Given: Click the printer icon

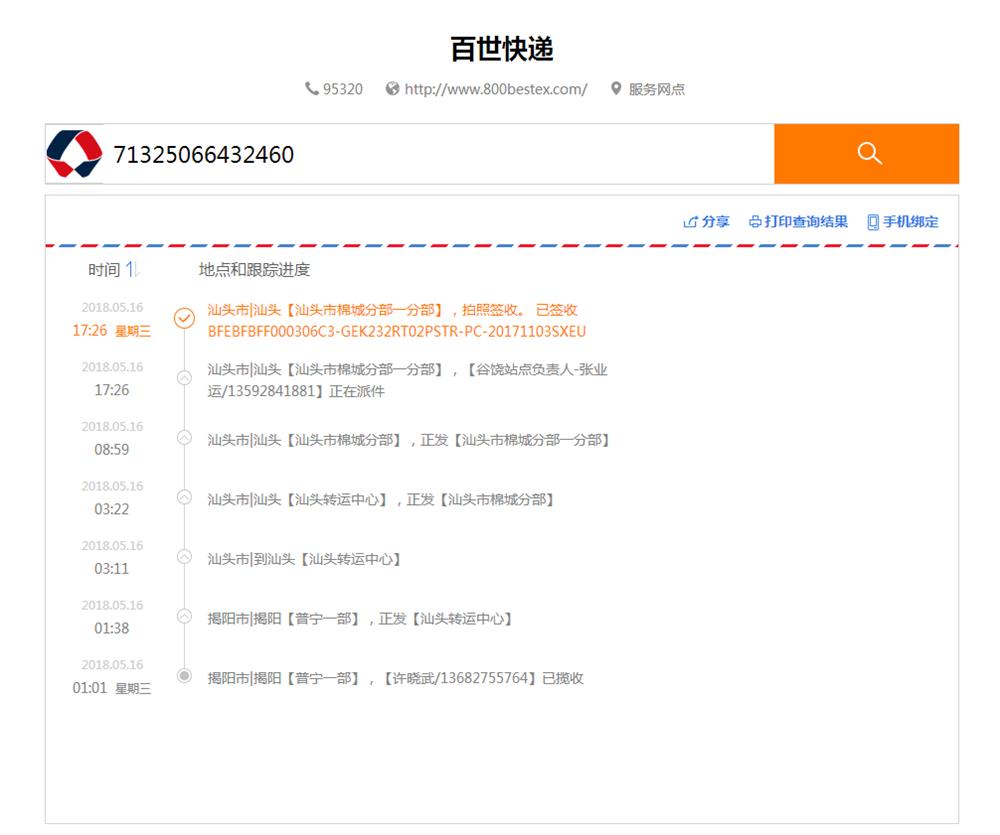Looking at the screenshot, I should 755,222.
